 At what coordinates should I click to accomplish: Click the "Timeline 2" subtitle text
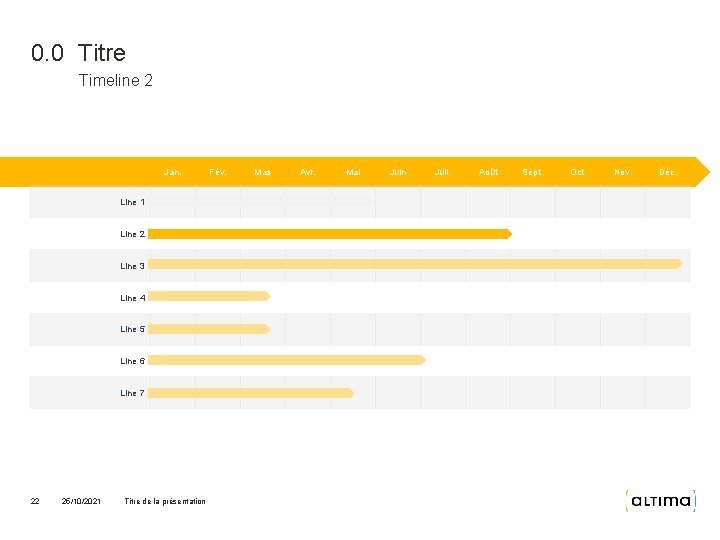coord(116,81)
